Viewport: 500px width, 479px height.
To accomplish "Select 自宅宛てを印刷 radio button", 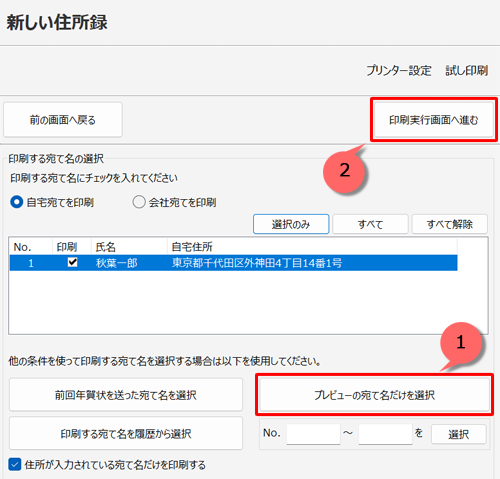I will tap(16, 202).
